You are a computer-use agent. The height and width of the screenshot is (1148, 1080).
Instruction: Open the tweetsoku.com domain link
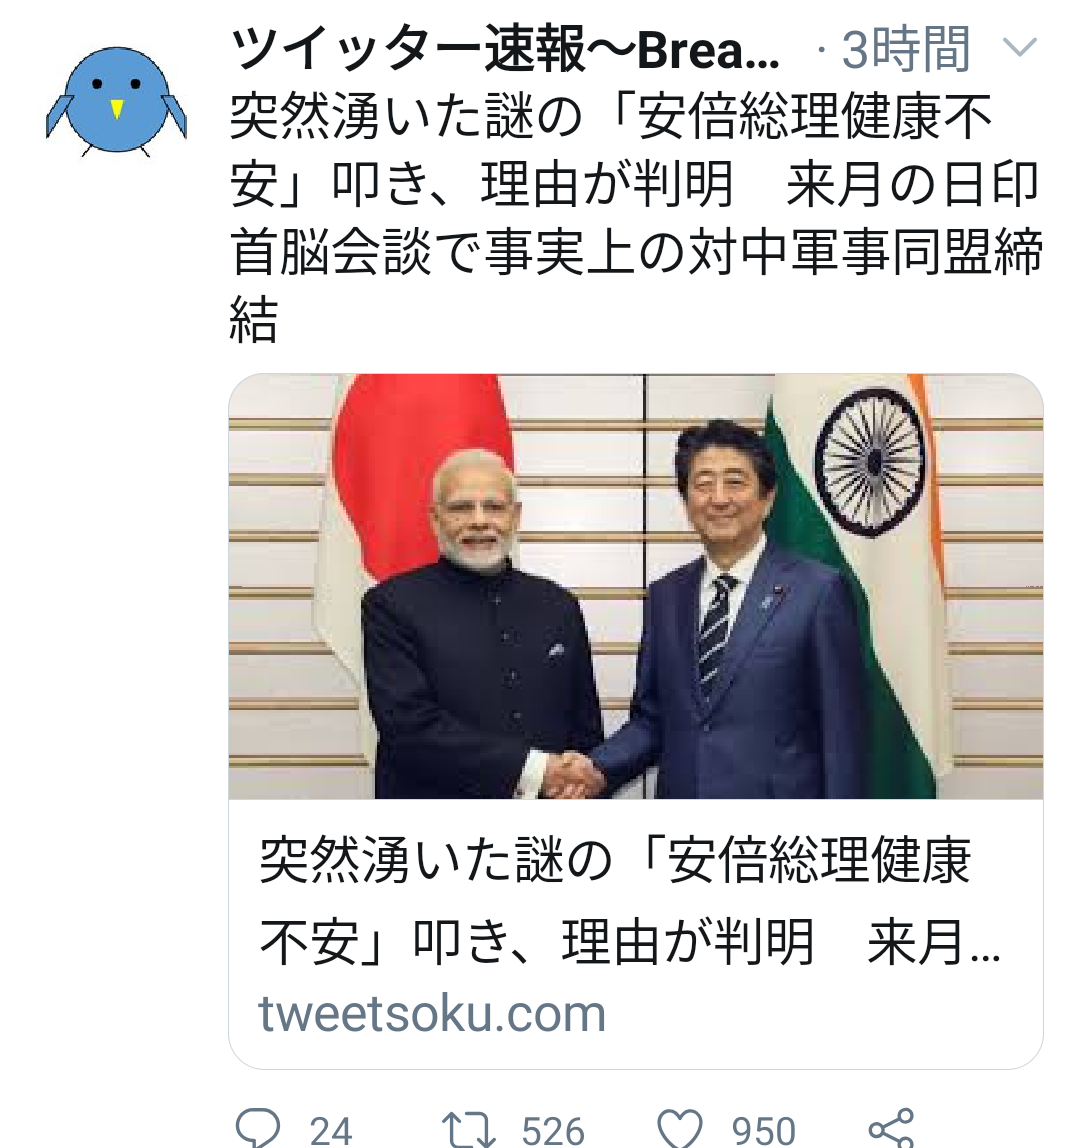pos(432,1014)
